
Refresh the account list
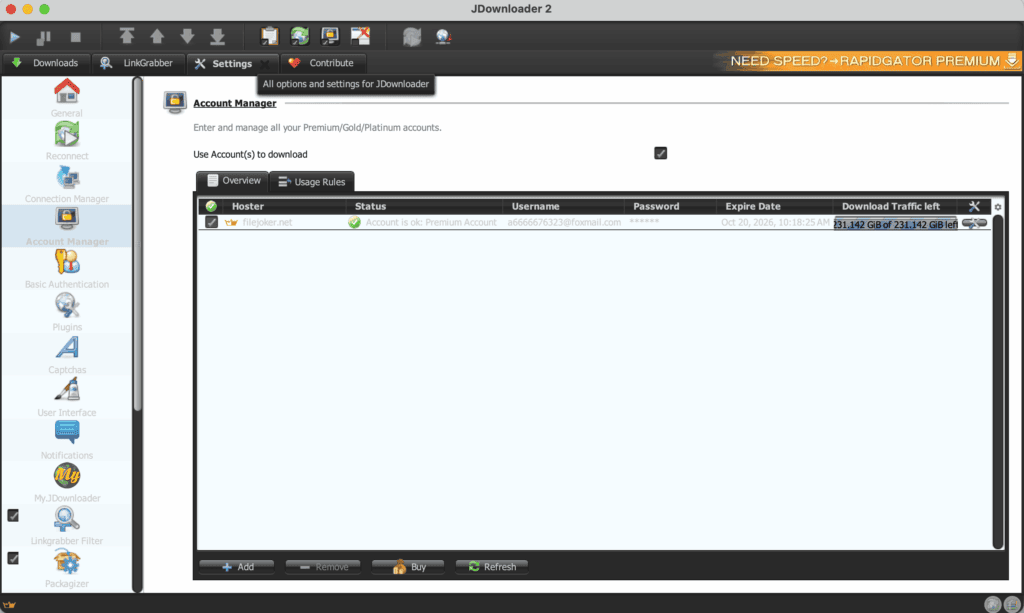tap(492, 567)
